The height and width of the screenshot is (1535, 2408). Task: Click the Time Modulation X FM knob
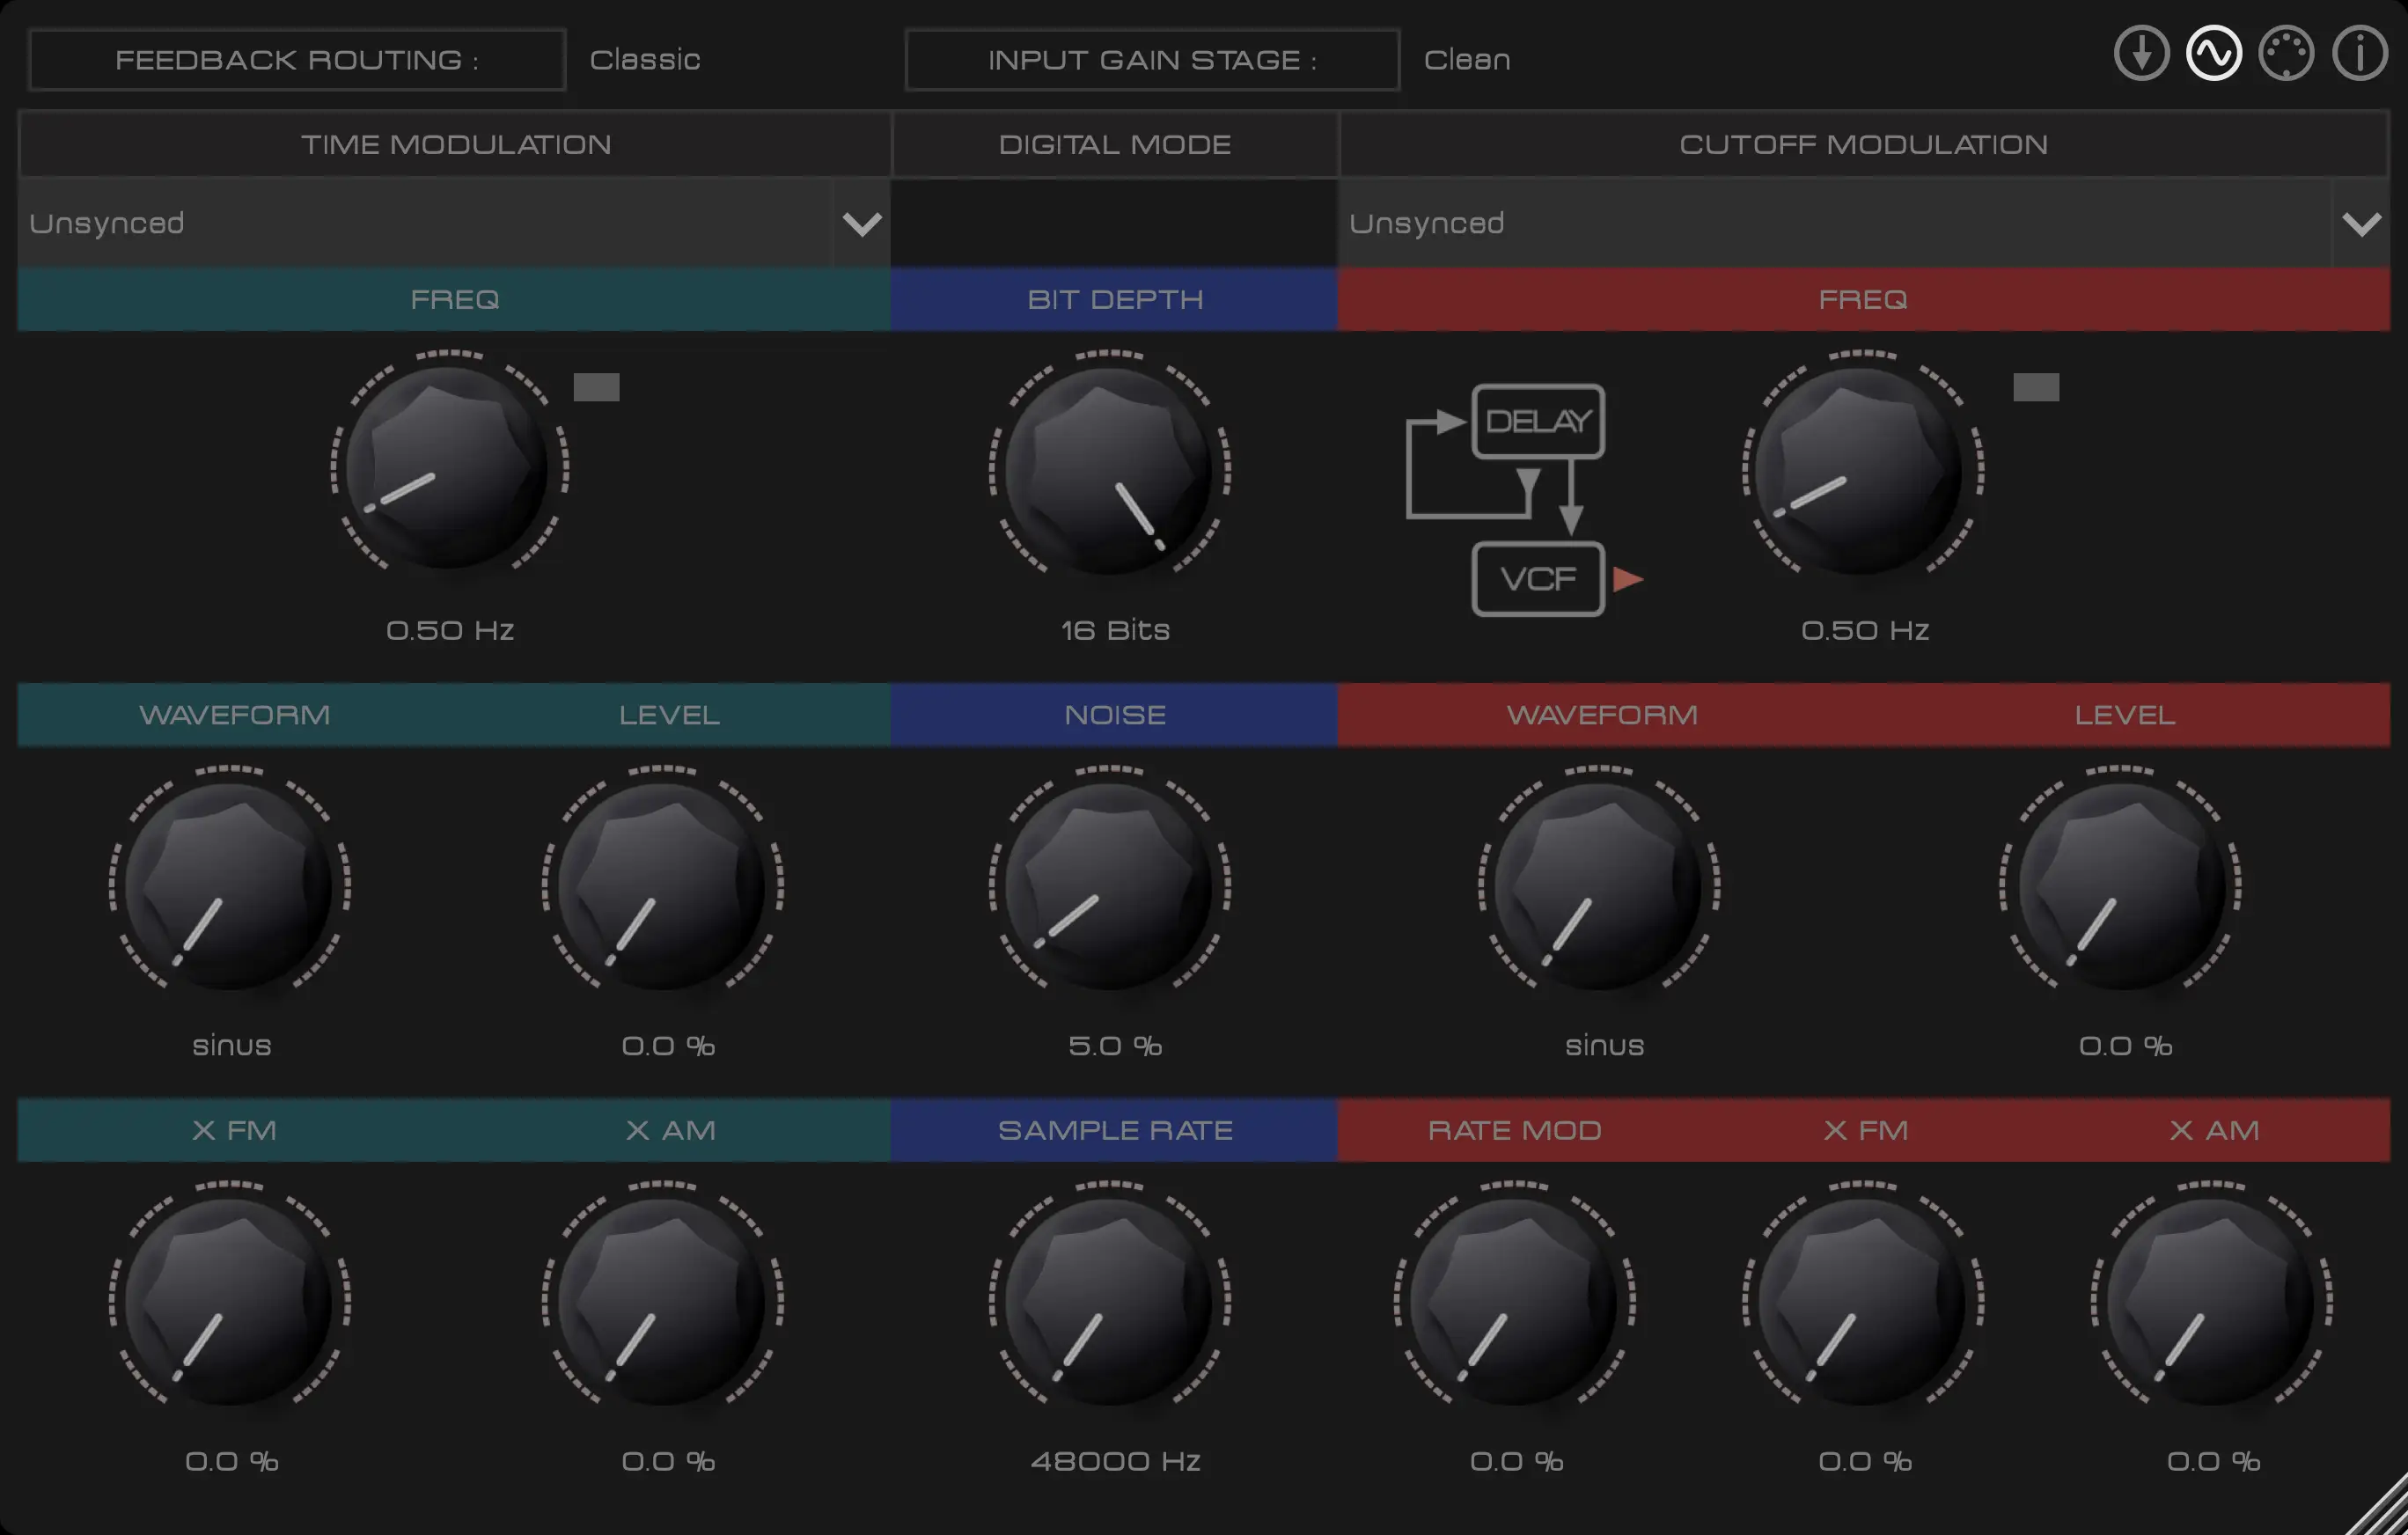pyautogui.click(x=229, y=1300)
